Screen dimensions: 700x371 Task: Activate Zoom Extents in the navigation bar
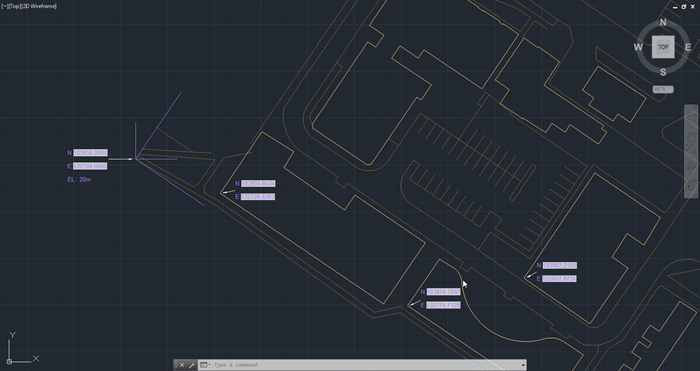[691, 149]
